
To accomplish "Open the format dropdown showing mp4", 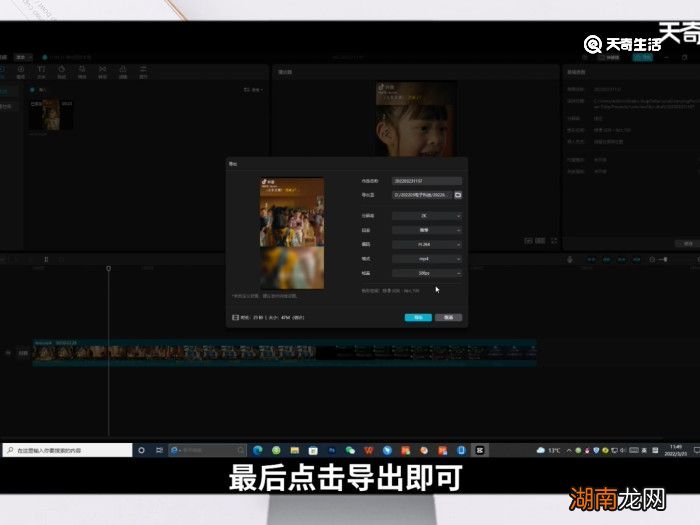I will click(x=427, y=258).
